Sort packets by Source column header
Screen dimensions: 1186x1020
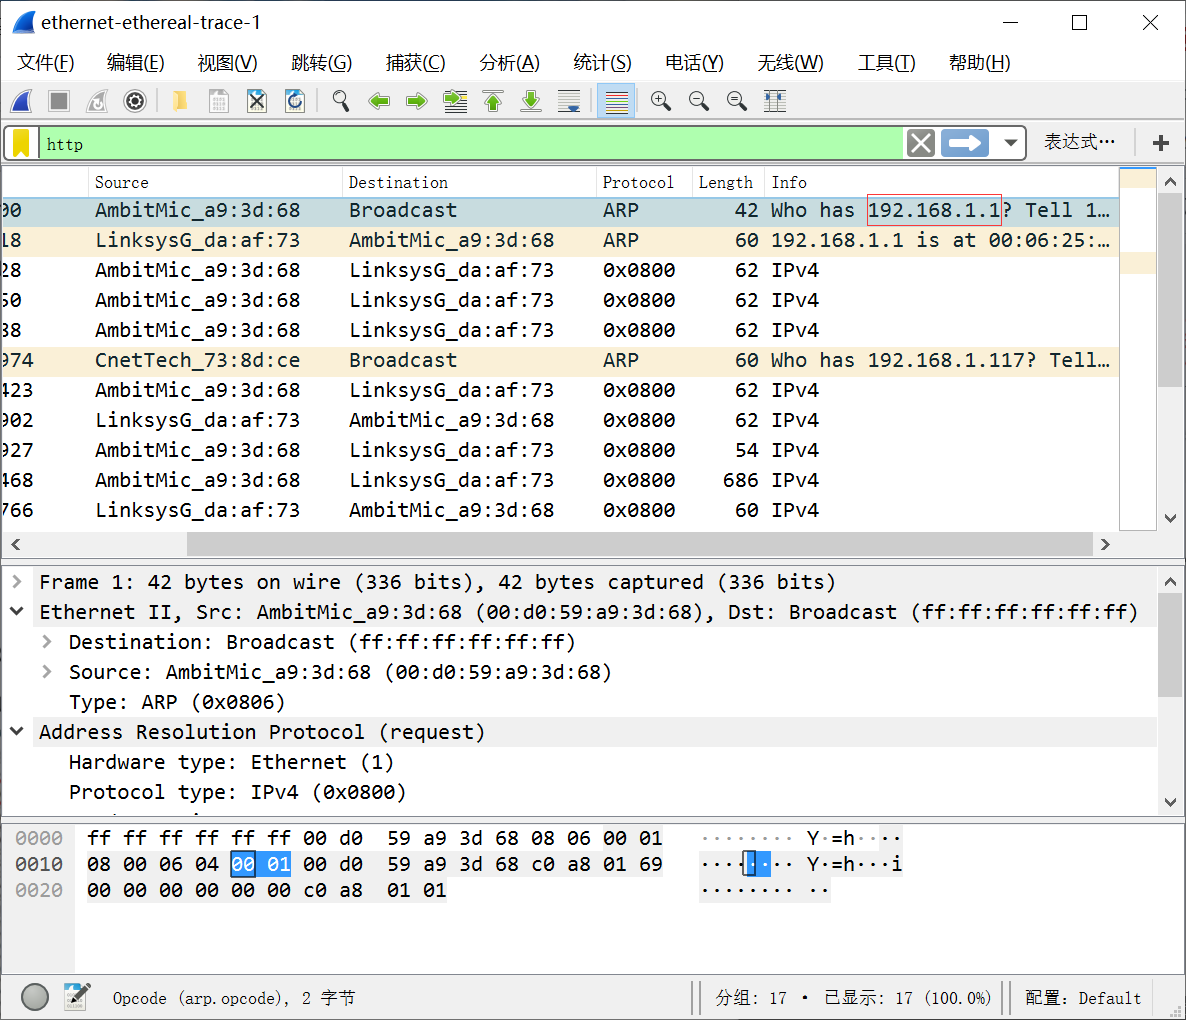(x=216, y=182)
